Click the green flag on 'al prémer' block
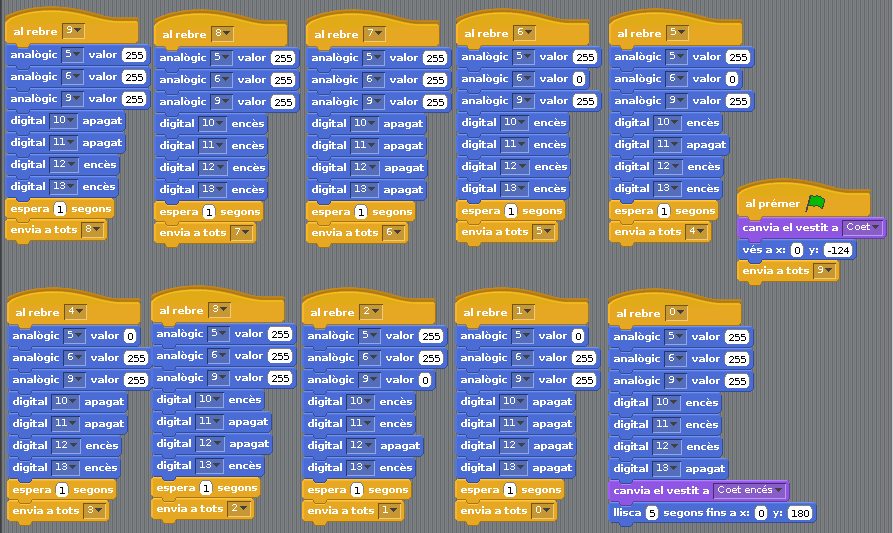This screenshot has width=893, height=533. (x=816, y=202)
